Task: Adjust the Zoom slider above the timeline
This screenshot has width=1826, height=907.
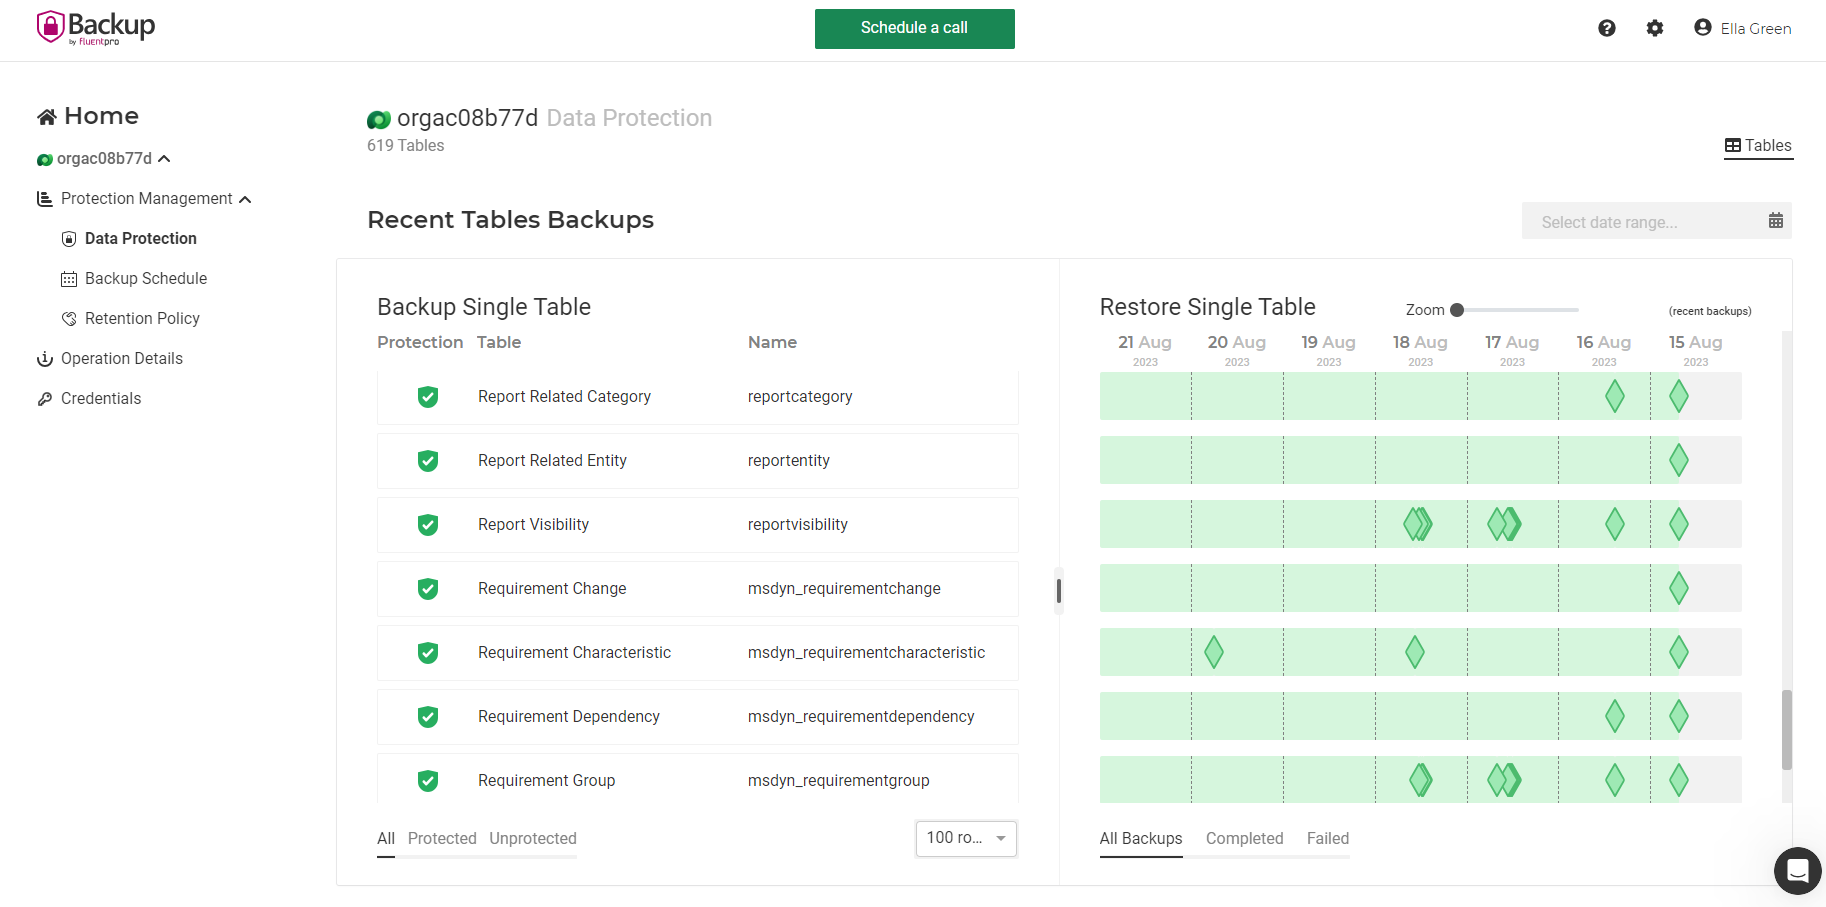Action: coord(1458,310)
